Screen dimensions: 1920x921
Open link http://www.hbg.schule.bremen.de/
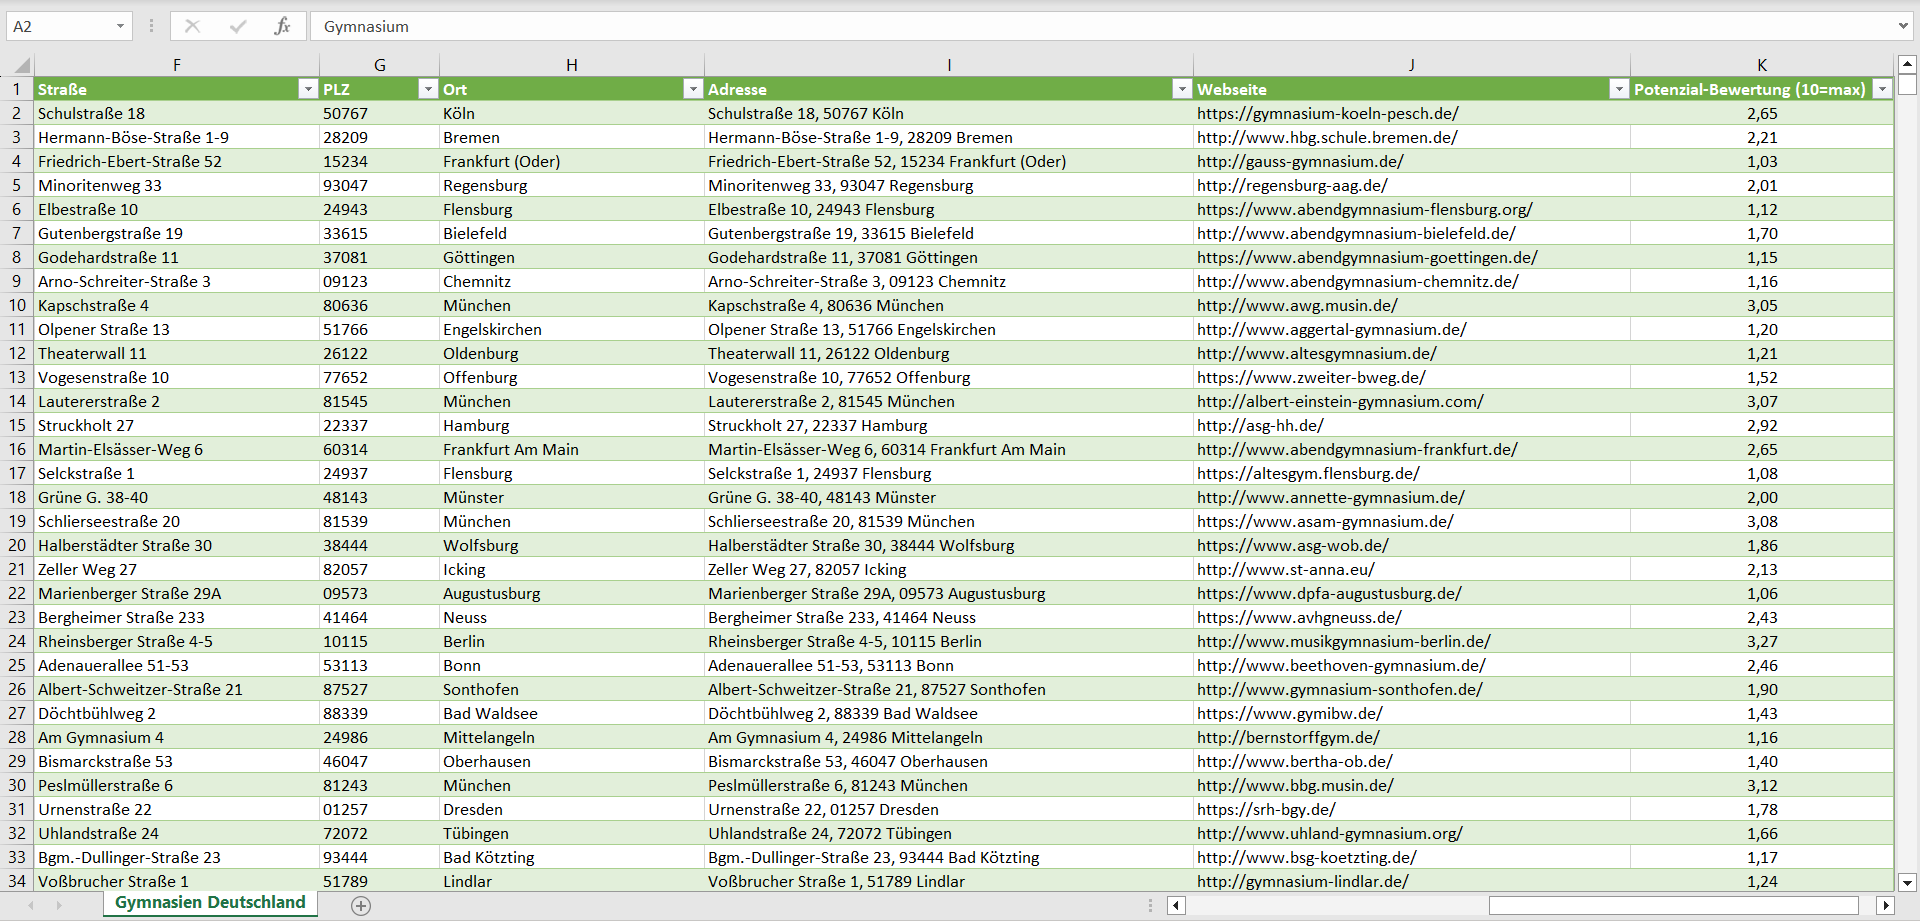[1327, 137]
